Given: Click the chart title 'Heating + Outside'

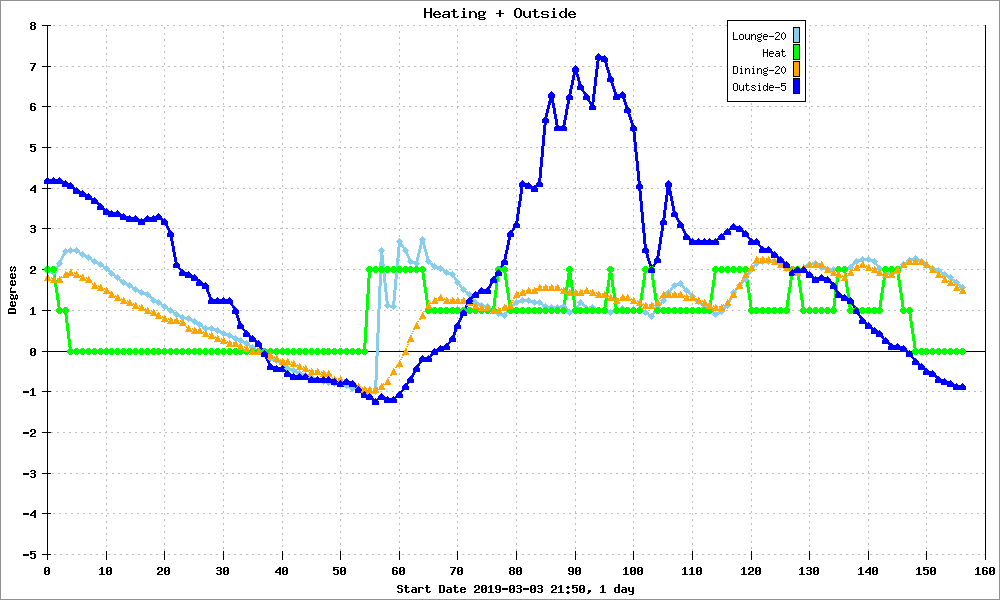Looking at the screenshot, I should [499, 13].
